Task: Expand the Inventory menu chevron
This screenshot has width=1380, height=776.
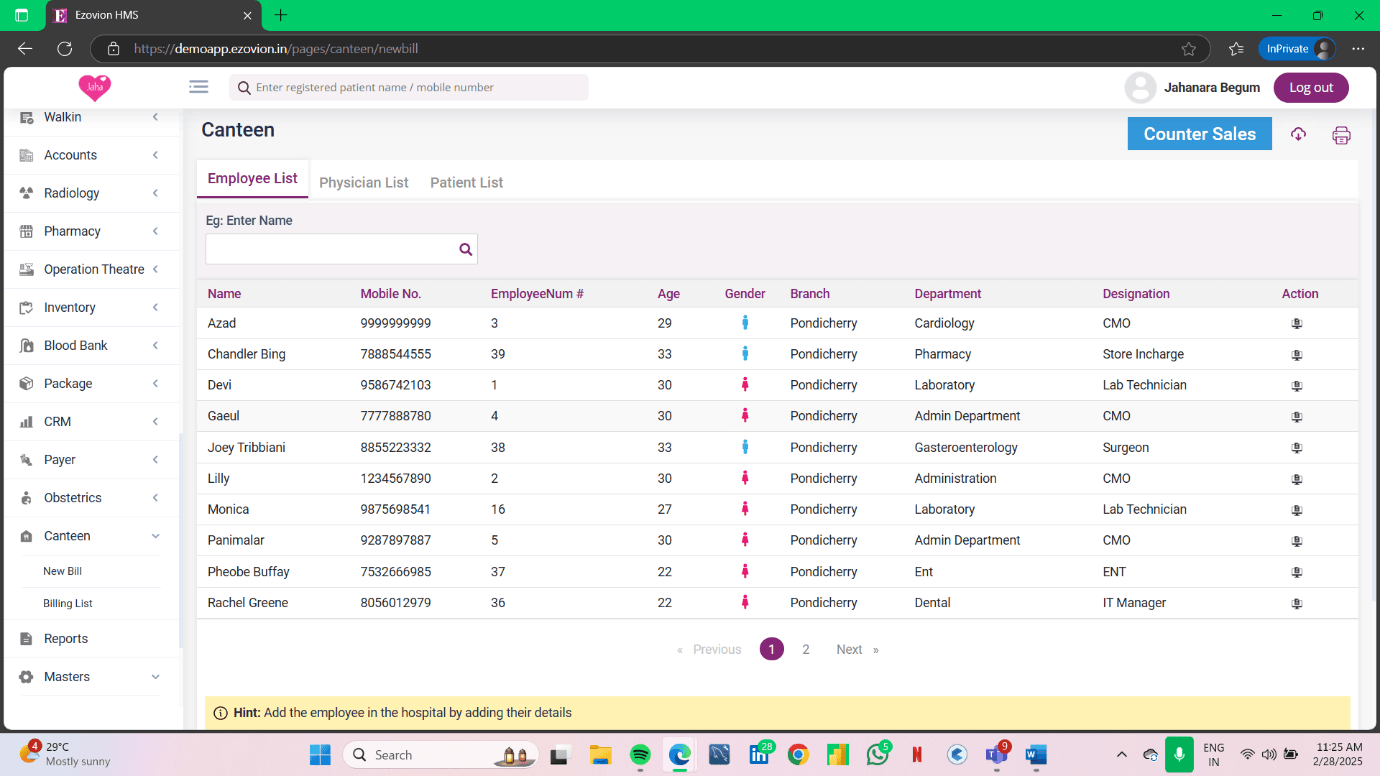Action: [155, 308]
